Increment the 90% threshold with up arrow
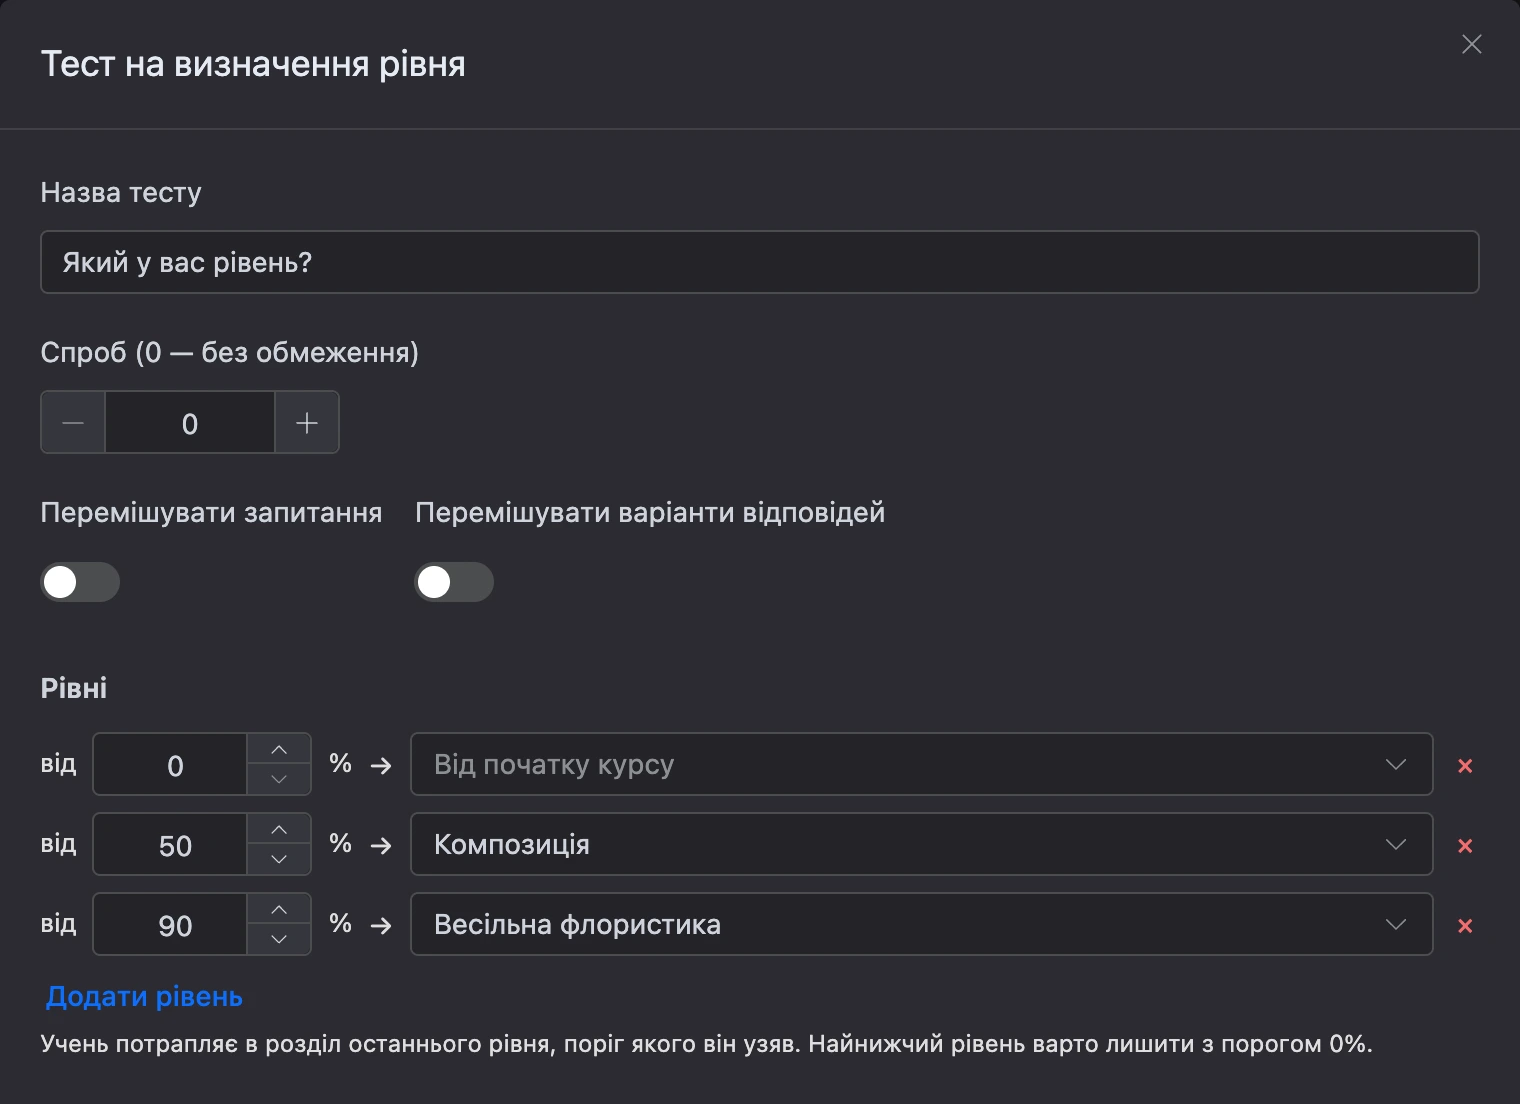Image resolution: width=1520 pixels, height=1104 pixels. (279, 909)
